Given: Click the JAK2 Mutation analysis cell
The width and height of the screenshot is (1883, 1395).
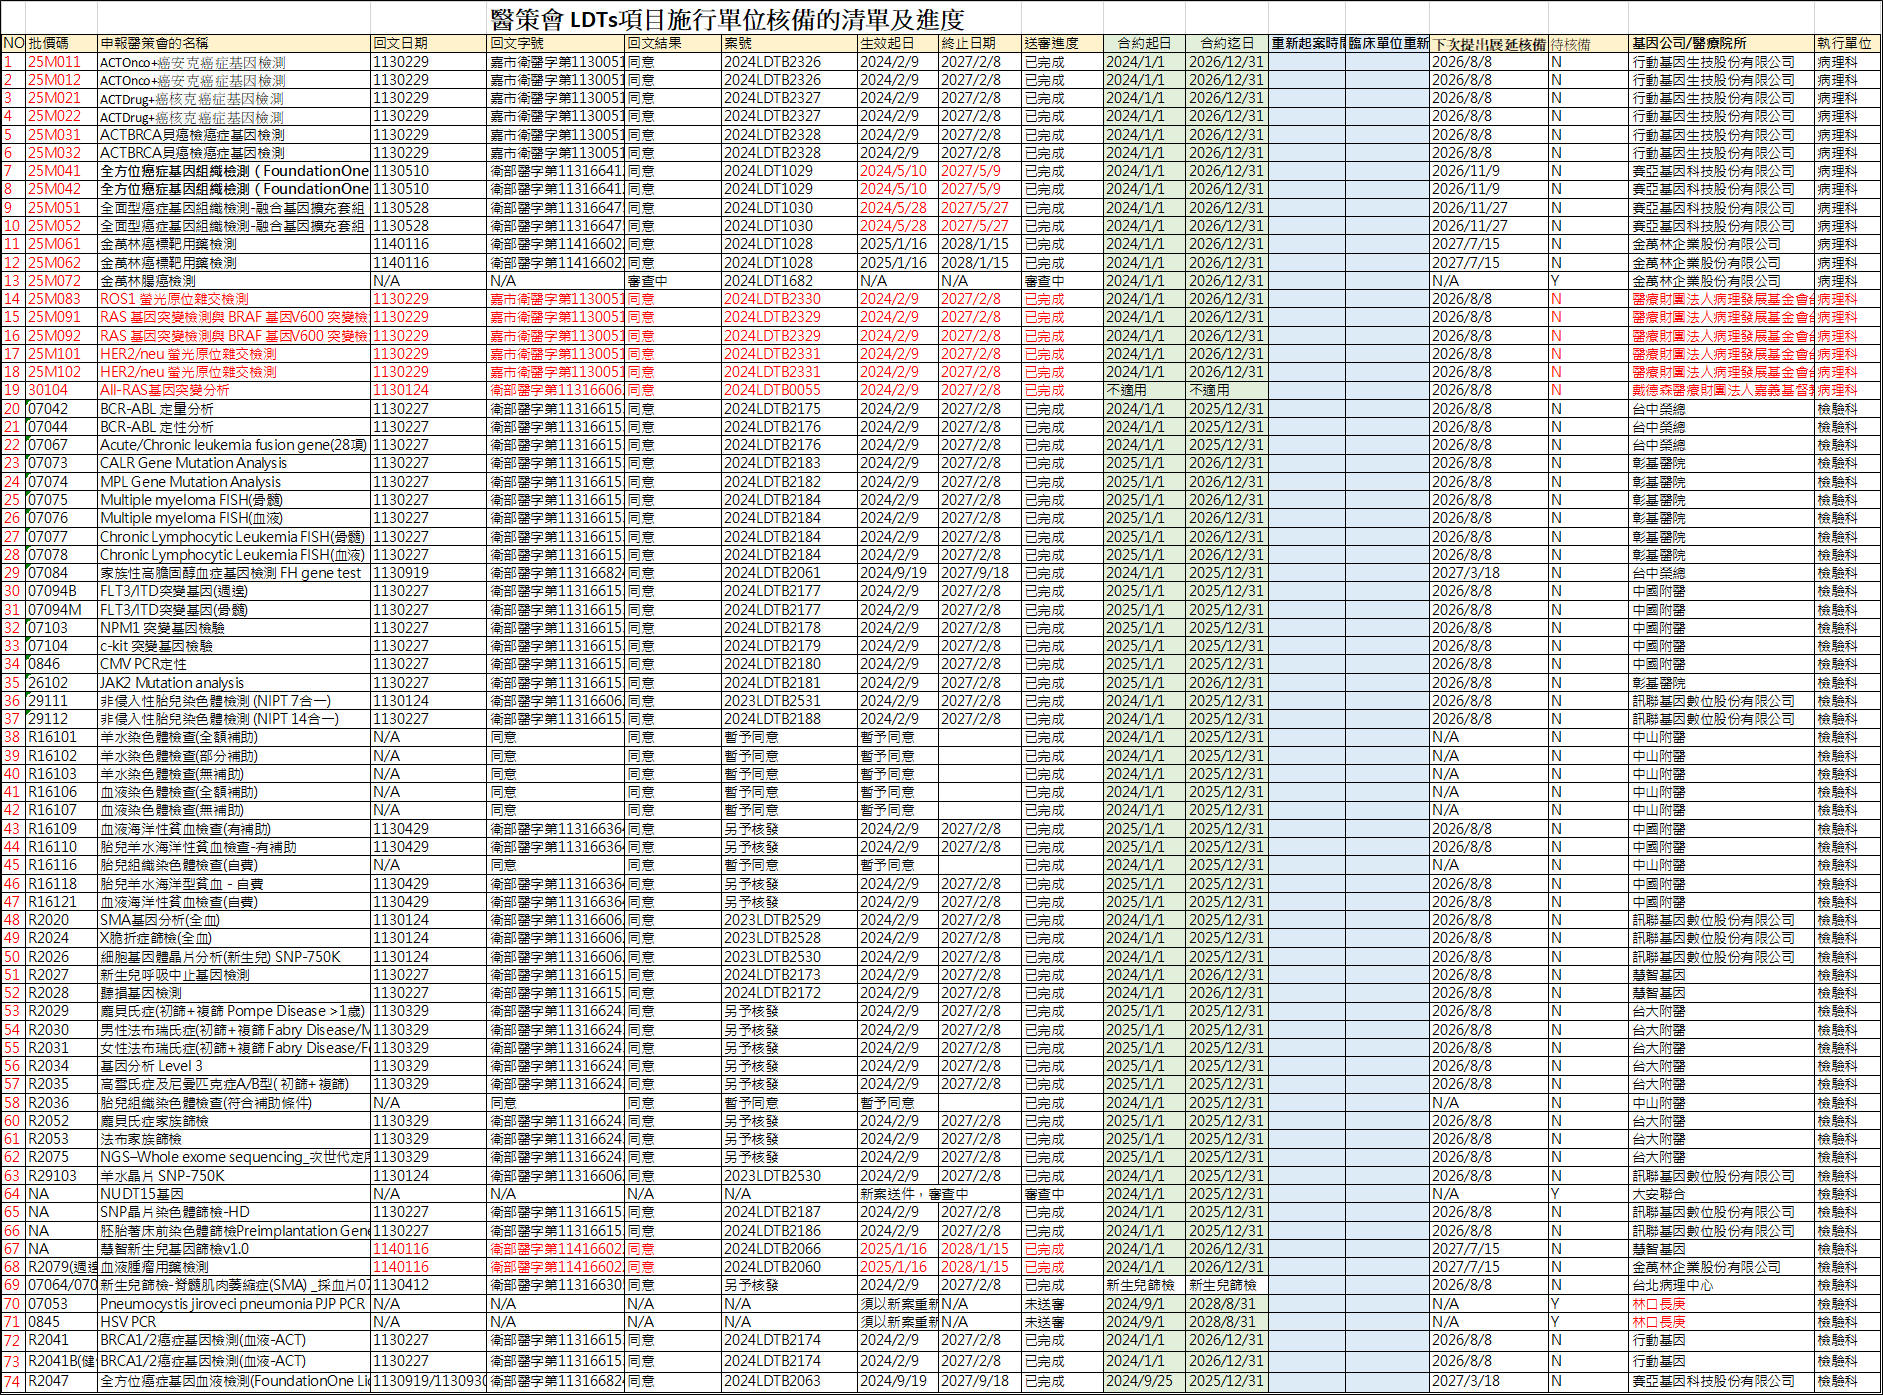Looking at the screenshot, I should click(x=171, y=683).
